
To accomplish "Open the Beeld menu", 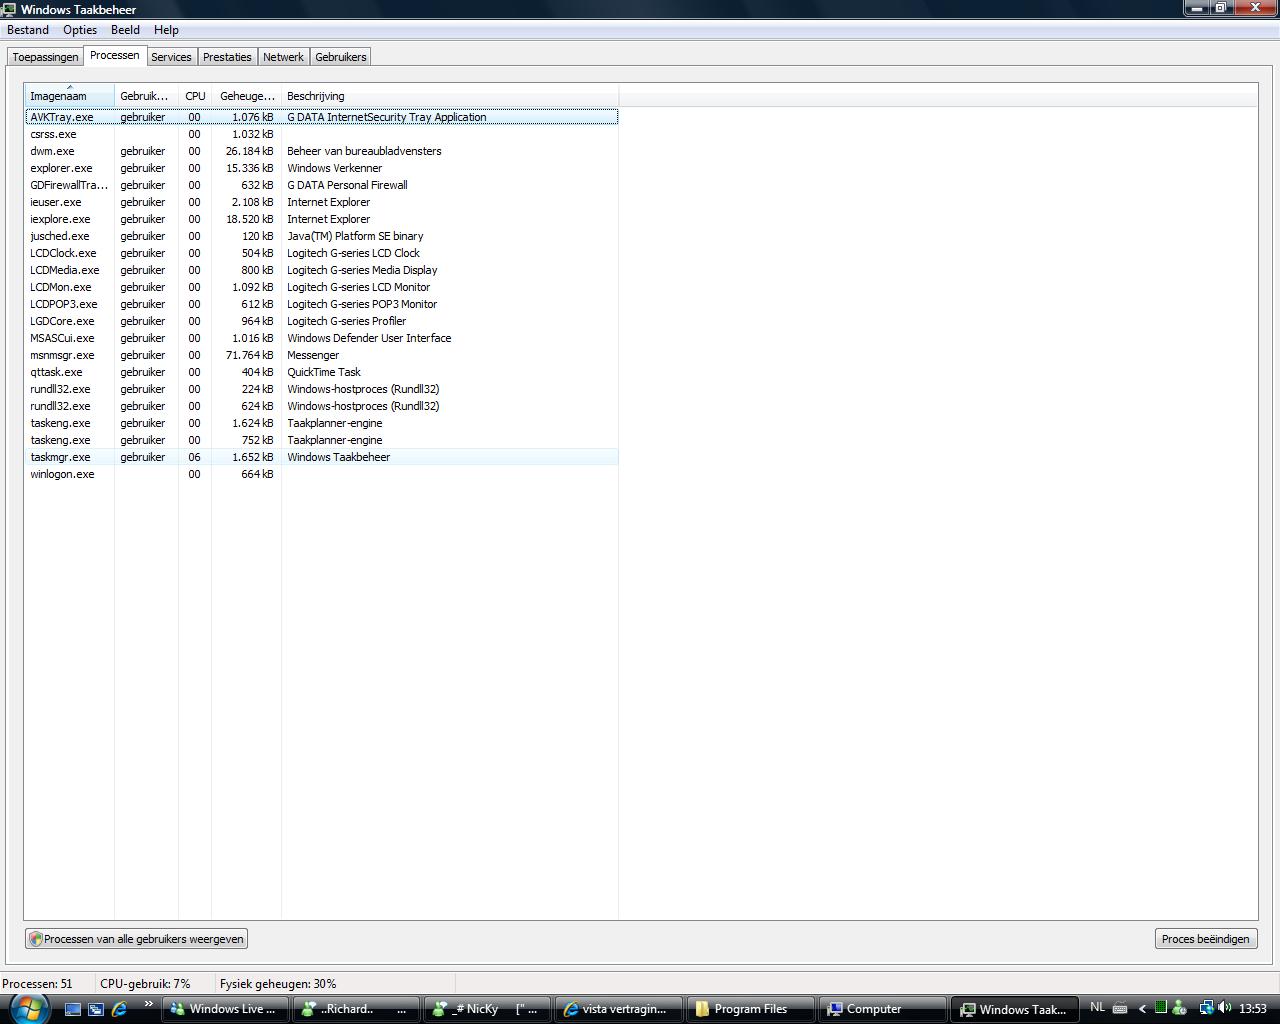I will [x=125, y=30].
